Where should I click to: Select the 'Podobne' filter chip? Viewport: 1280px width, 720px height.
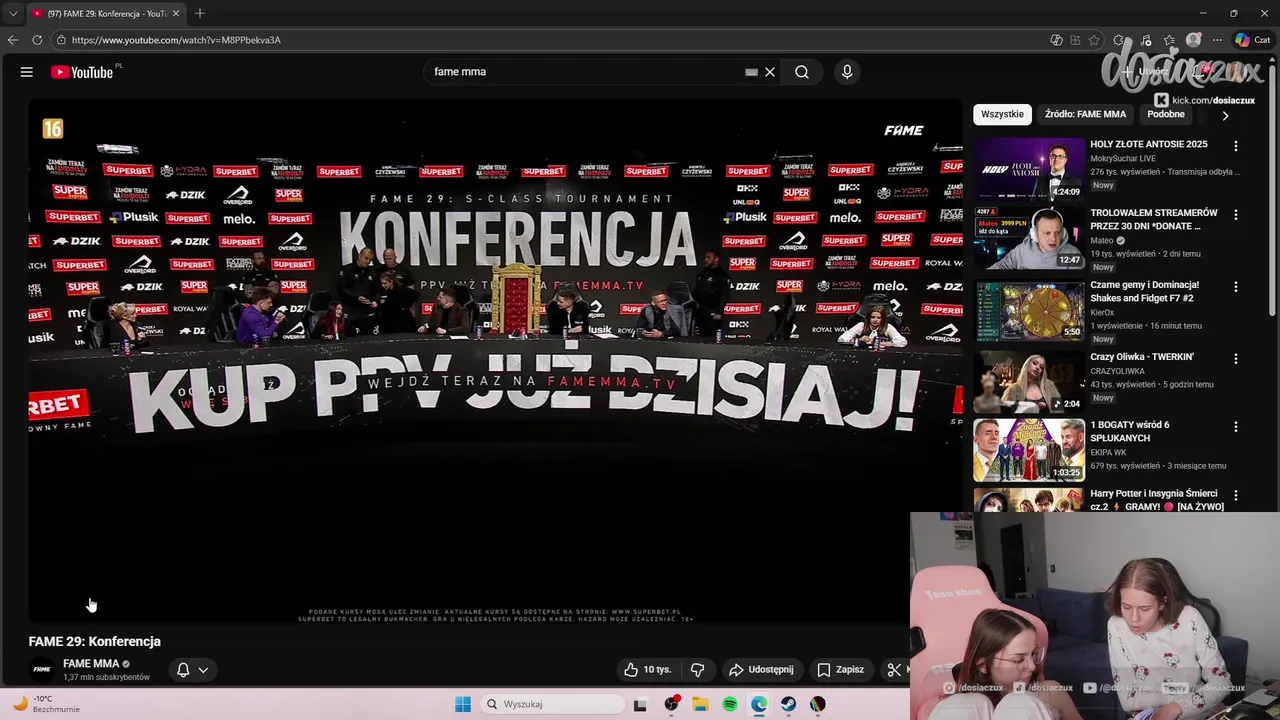pos(1166,114)
